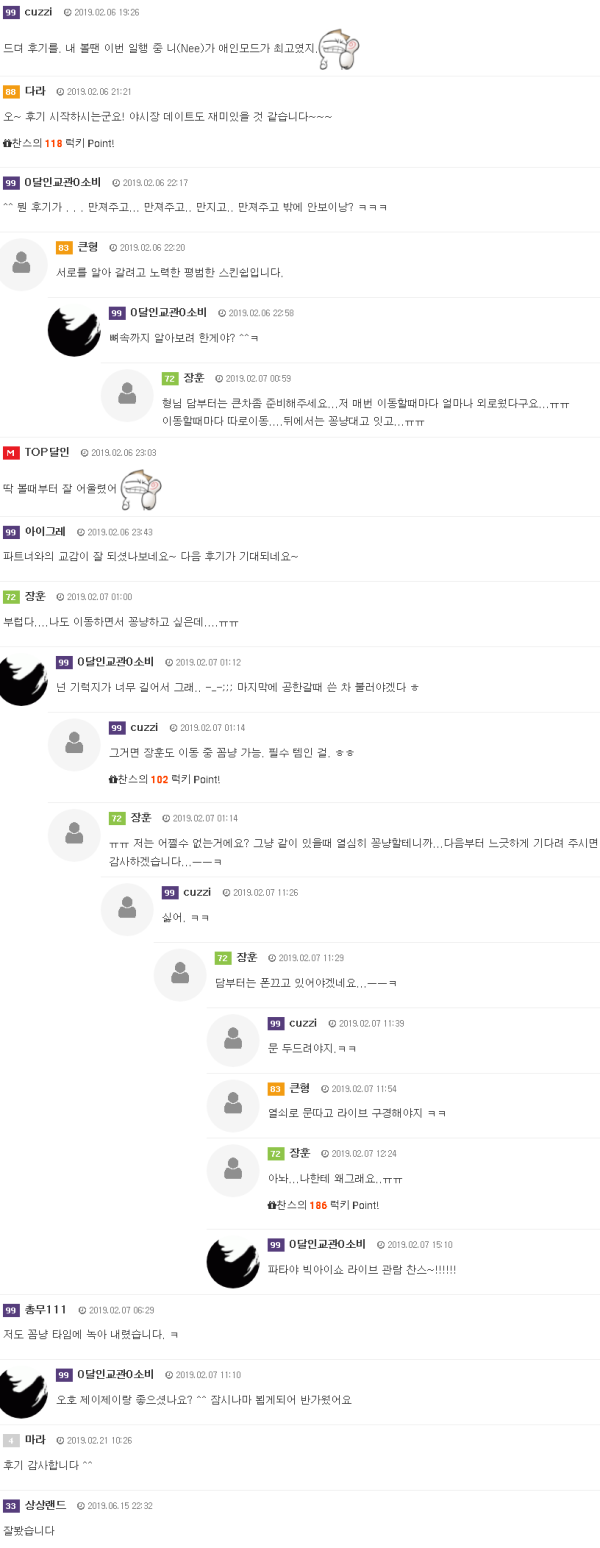
Task: Click the mouse emoticon in cuzzi's first comment
Action: pos(338,49)
